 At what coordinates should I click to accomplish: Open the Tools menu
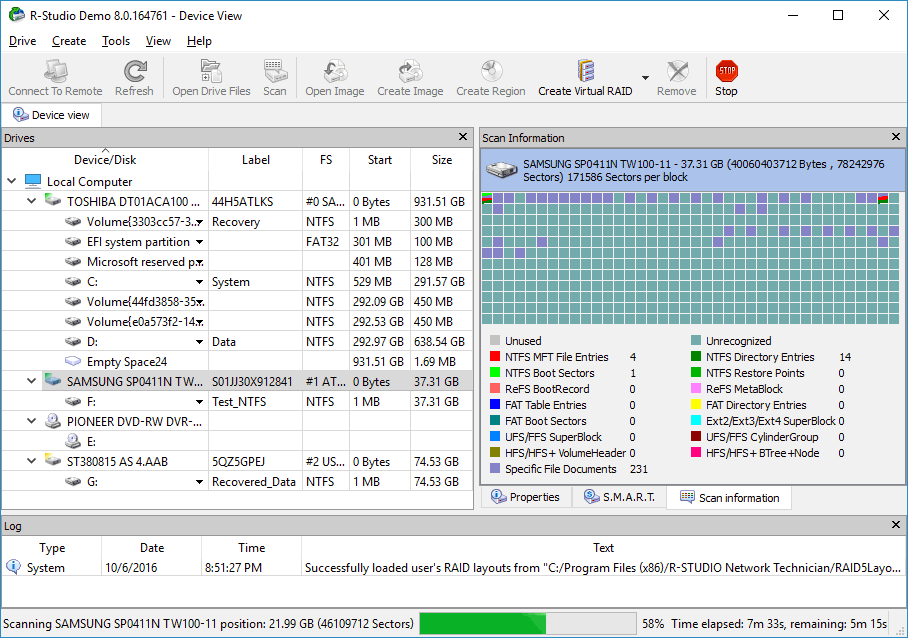click(116, 41)
